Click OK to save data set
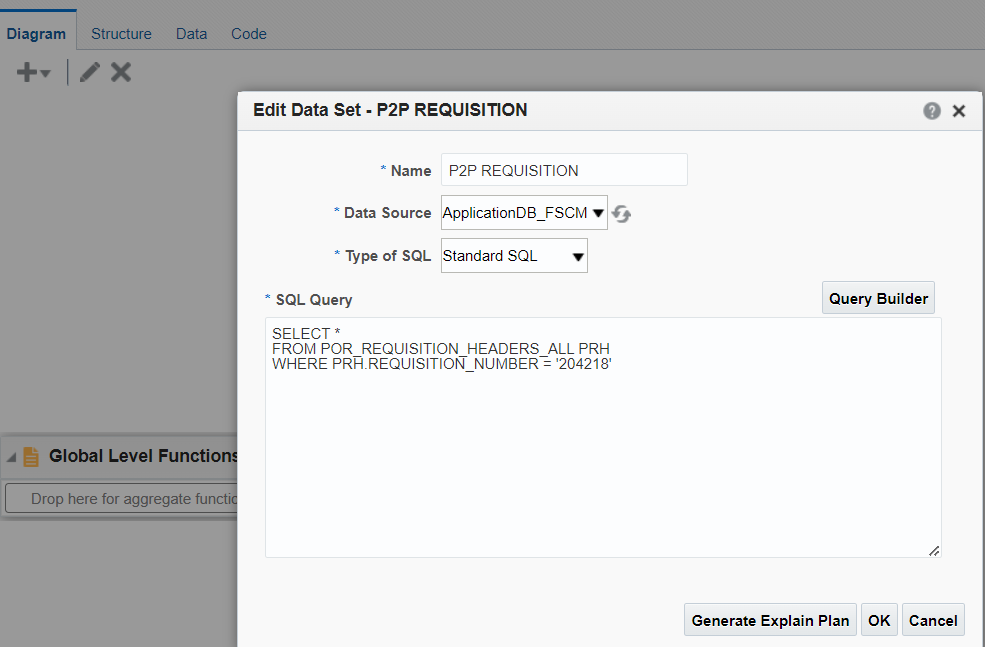Image resolution: width=985 pixels, height=647 pixels. point(879,620)
